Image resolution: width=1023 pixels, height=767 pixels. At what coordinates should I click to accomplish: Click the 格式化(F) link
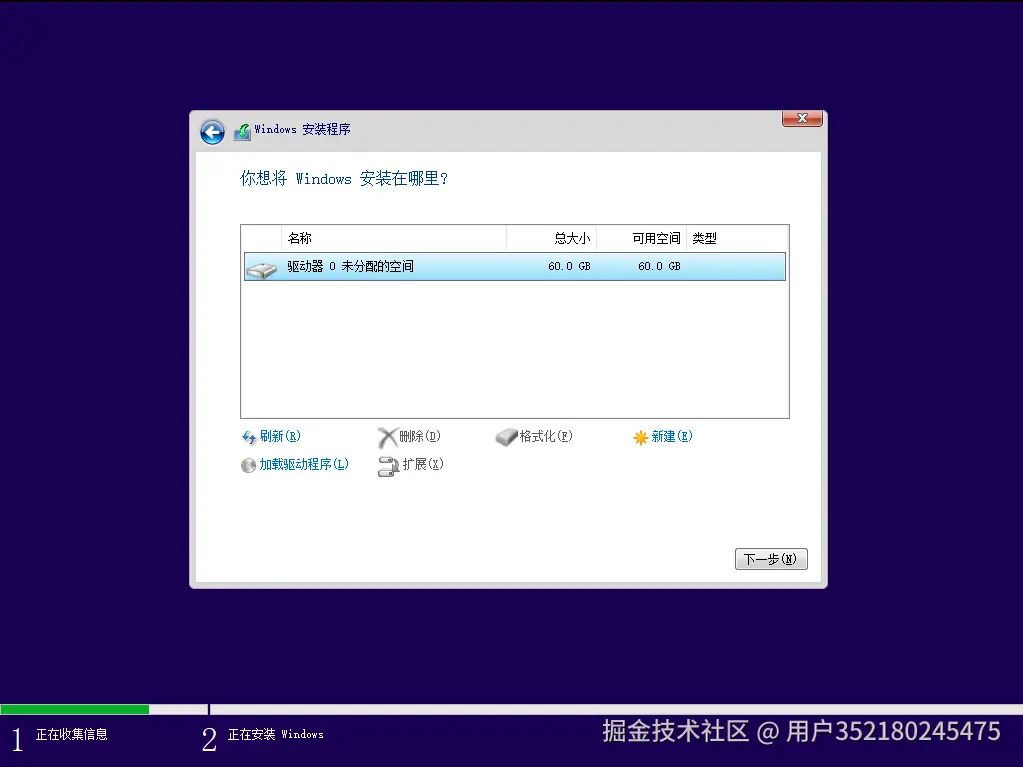pyautogui.click(x=546, y=436)
